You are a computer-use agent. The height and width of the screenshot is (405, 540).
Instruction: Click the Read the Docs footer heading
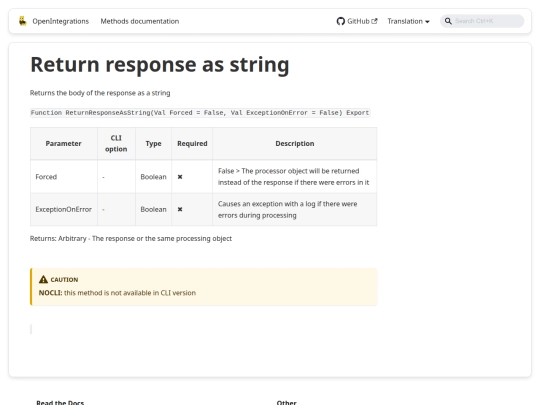tap(60, 402)
